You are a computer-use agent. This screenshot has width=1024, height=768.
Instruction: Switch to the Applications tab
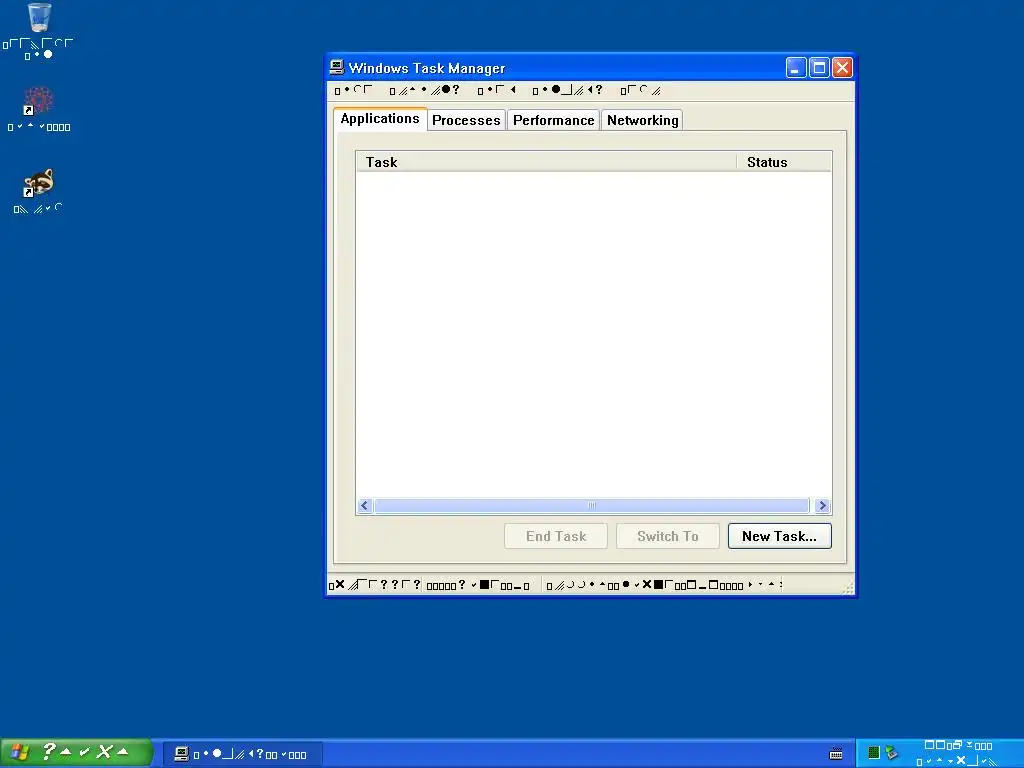click(x=380, y=119)
